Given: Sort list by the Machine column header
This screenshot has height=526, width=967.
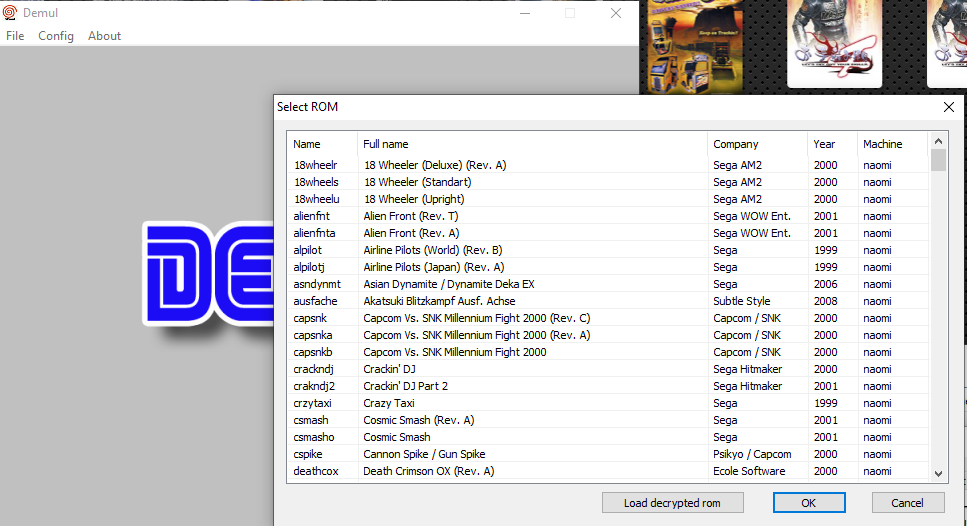Looking at the screenshot, I should tap(892, 144).
